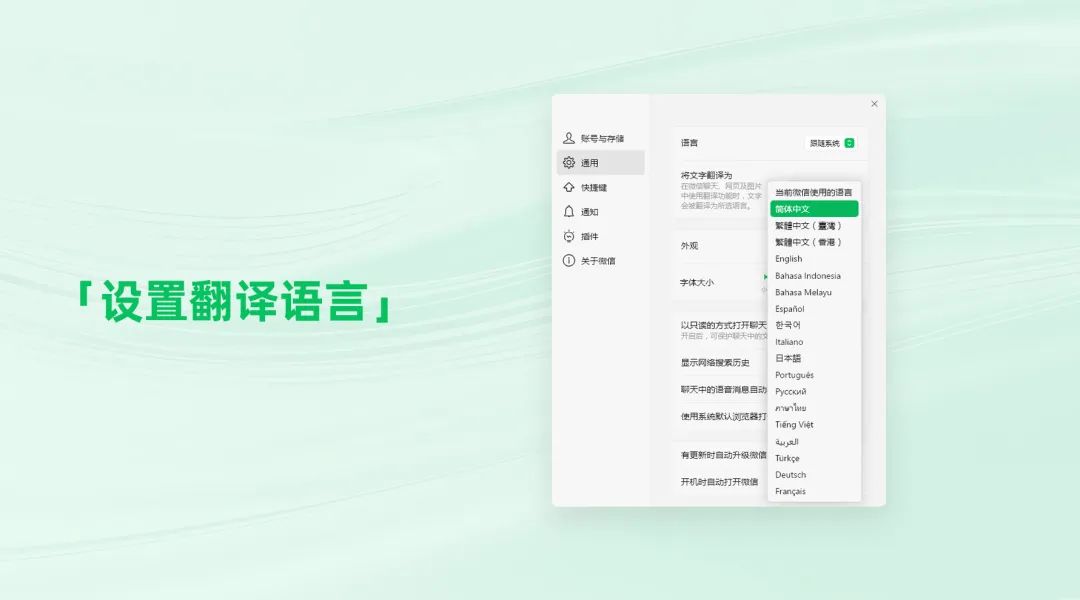
Task: Choose English as translation language
Action: [813, 259]
